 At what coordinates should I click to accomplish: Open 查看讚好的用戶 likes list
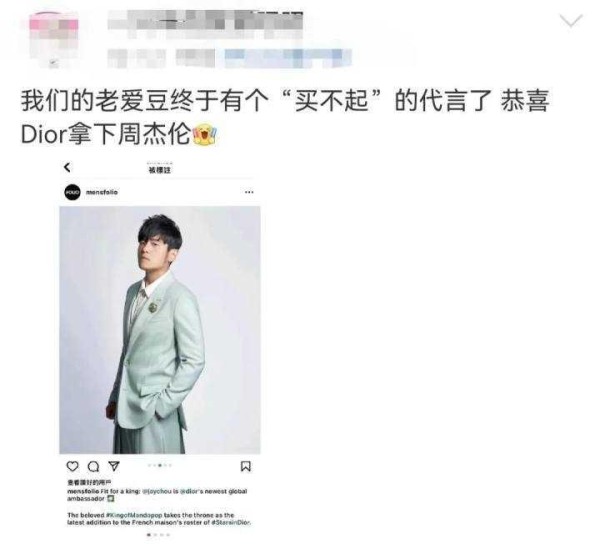point(88,483)
